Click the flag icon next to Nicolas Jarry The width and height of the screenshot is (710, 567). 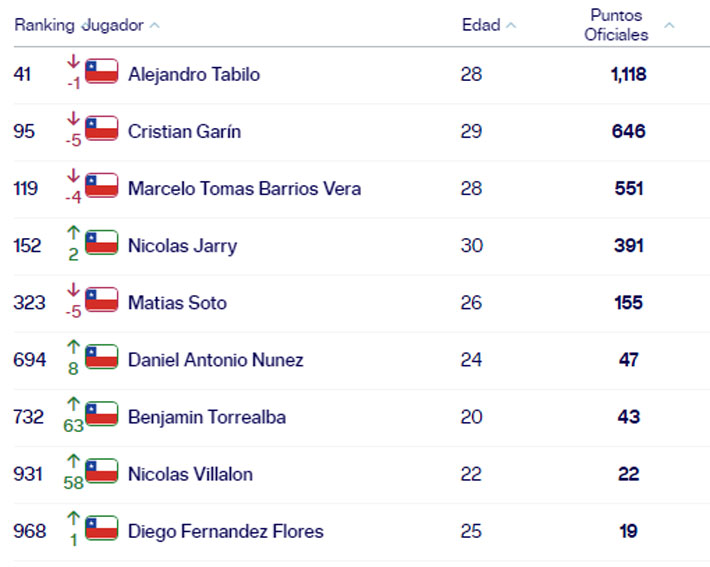pyautogui.click(x=101, y=243)
